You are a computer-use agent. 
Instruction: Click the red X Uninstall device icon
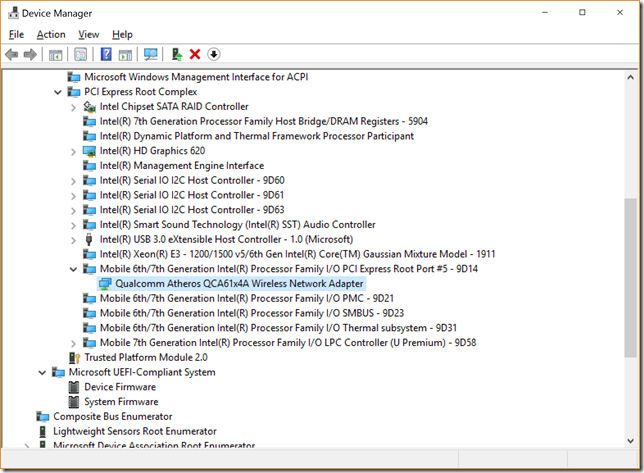coord(195,54)
